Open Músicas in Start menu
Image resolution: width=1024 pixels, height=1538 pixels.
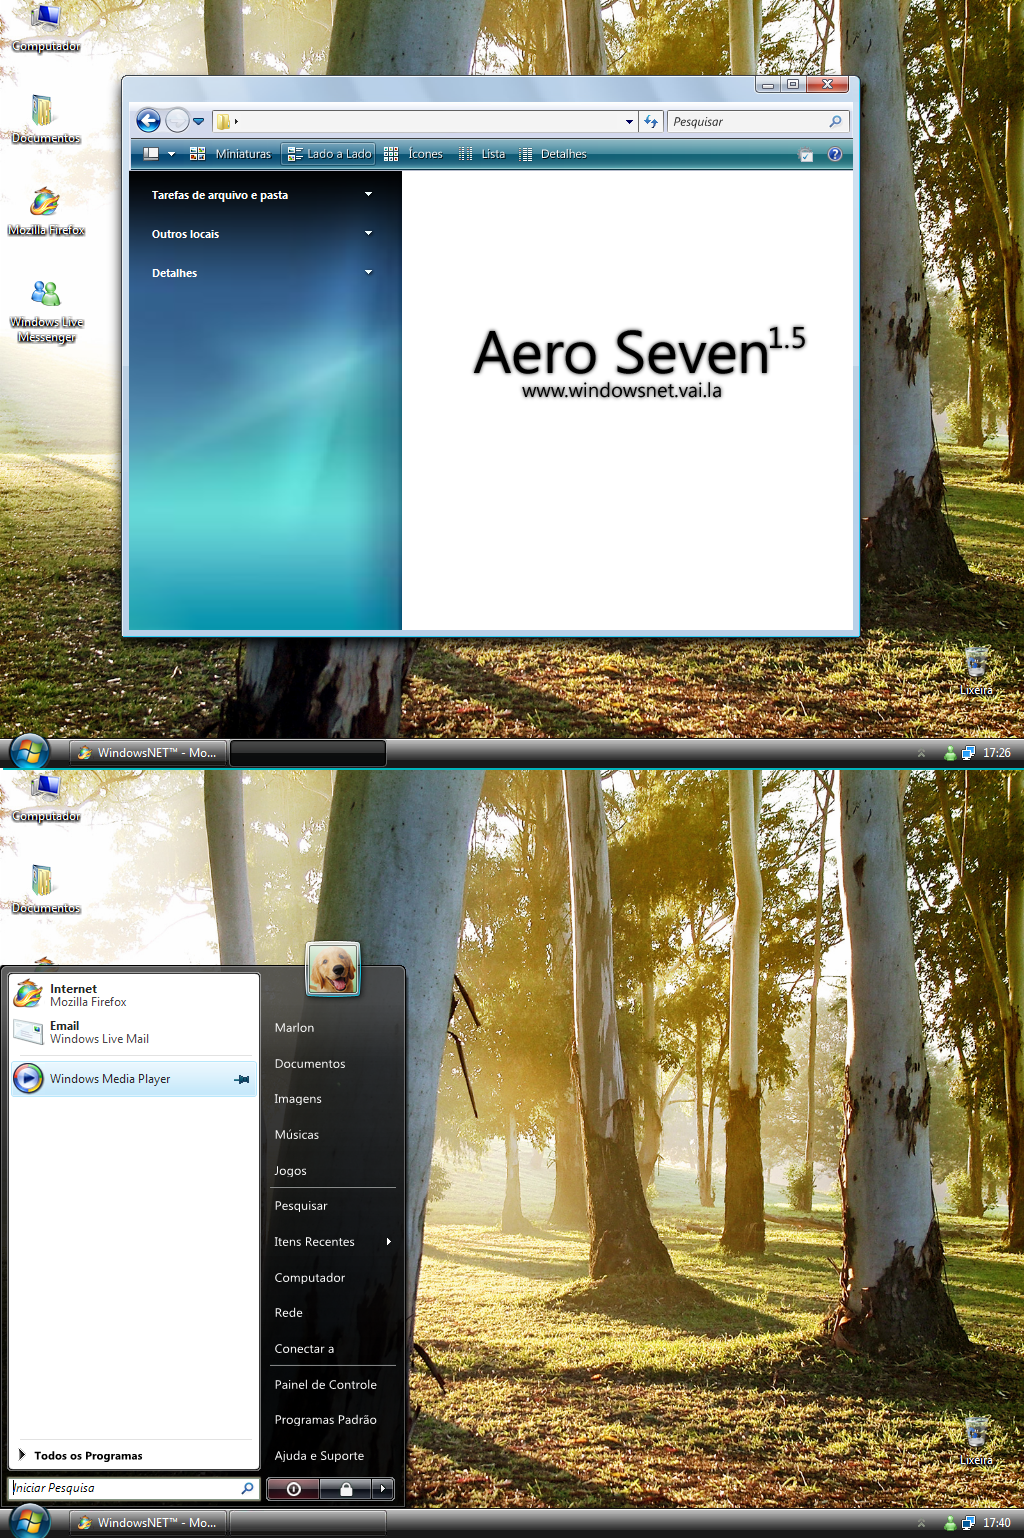point(297,1135)
